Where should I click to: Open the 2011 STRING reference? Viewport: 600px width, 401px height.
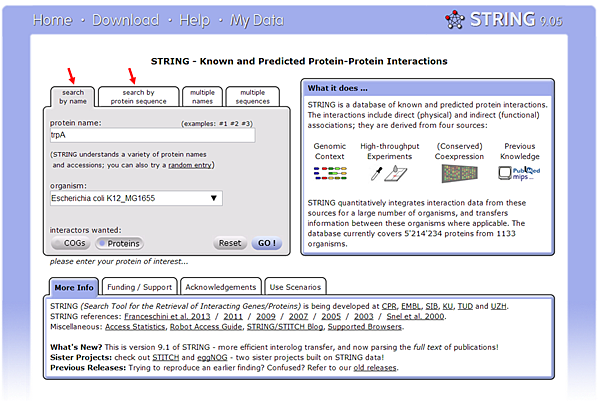(233, 317)
